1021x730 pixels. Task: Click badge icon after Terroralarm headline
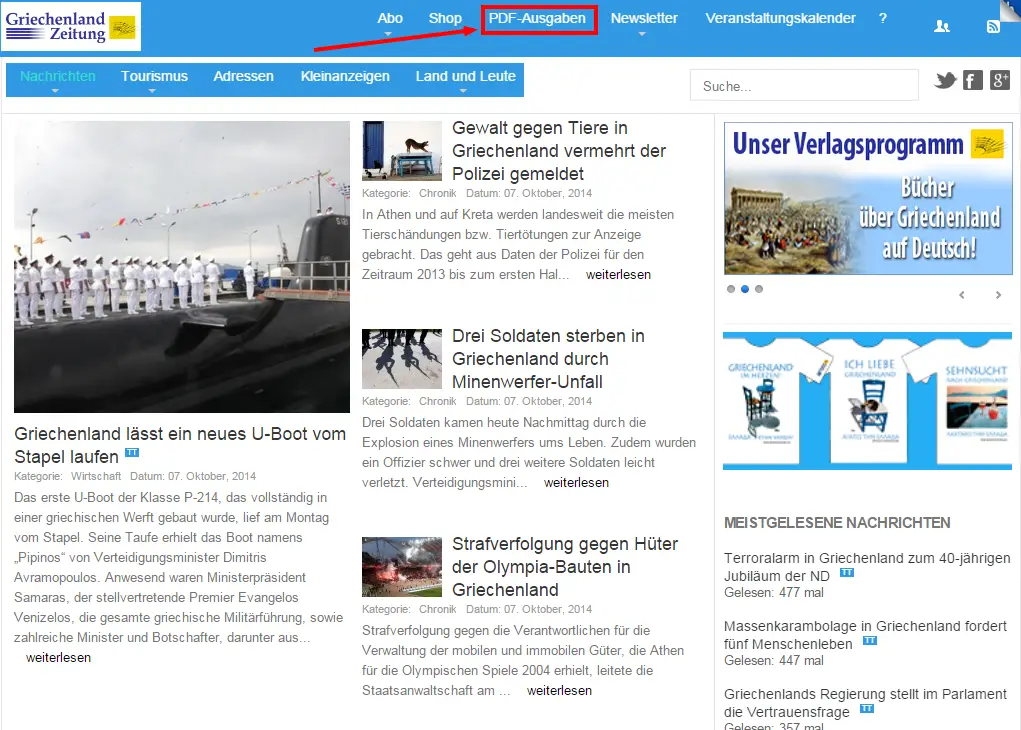click(x=846, y=573)
